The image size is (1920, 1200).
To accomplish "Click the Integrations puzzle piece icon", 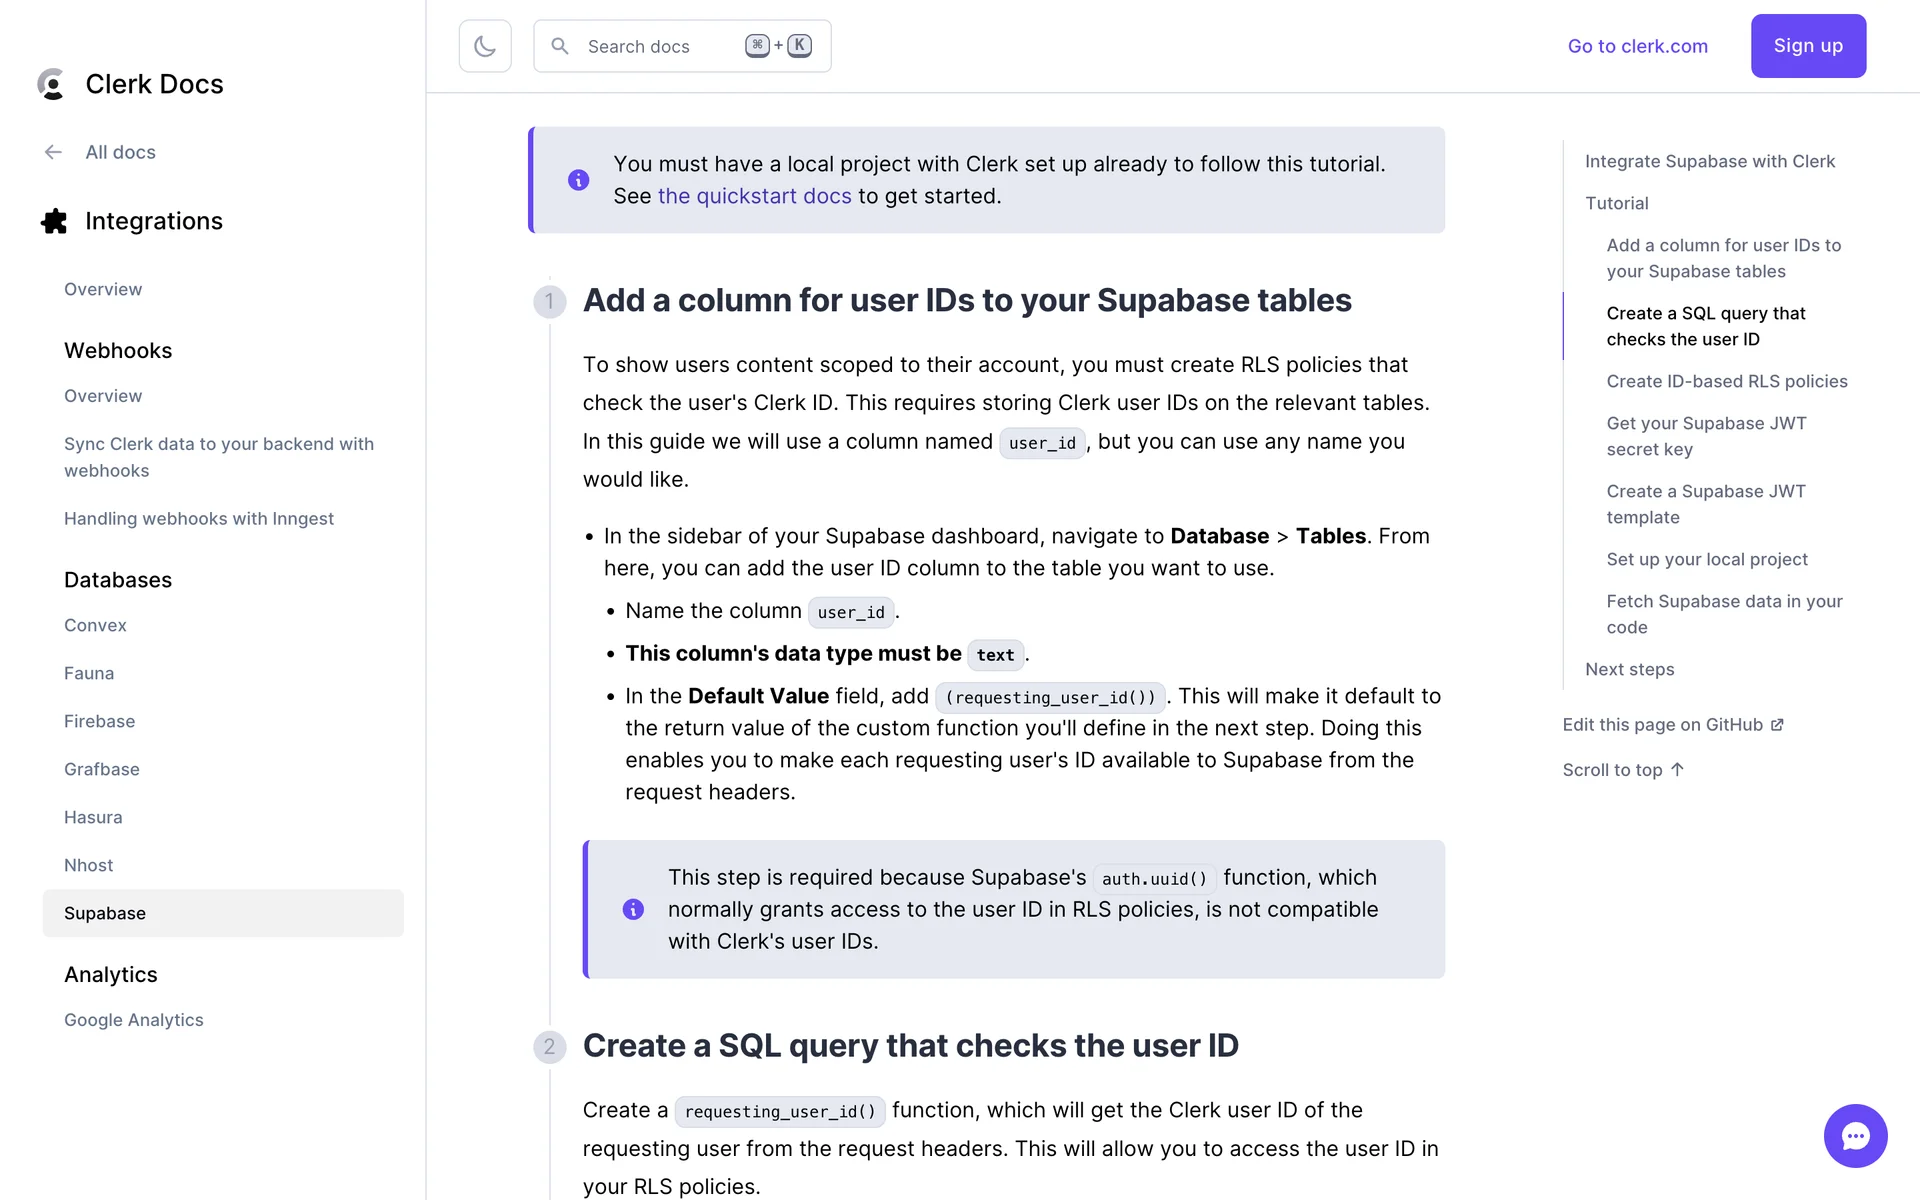I will click(x=54, y=221).
